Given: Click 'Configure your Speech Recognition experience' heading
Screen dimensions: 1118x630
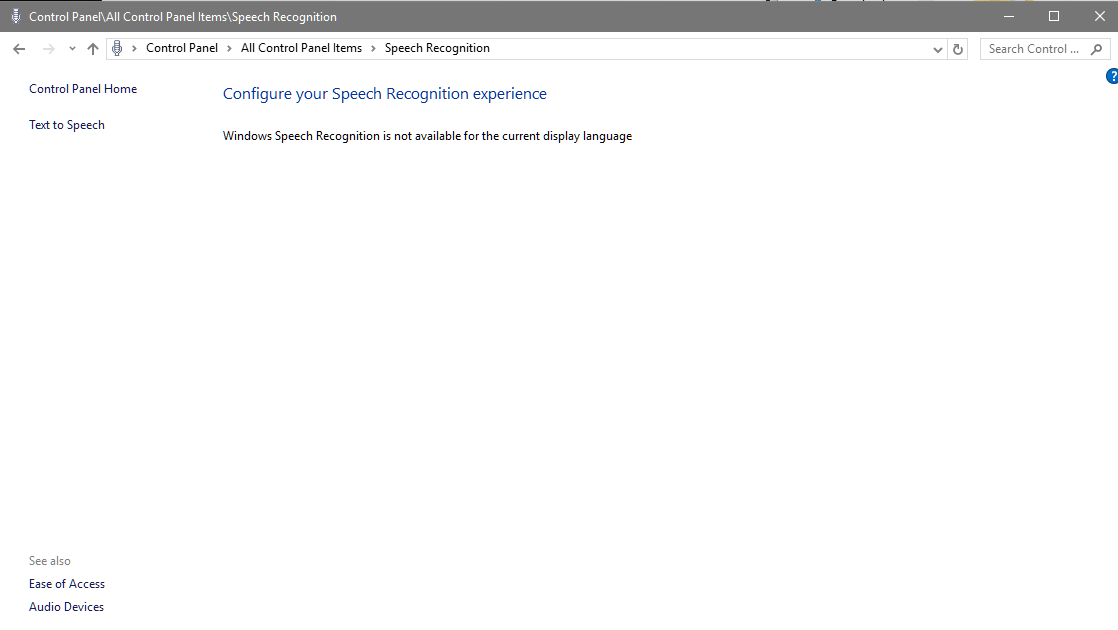Looking at the screenshot, I should [384, 94].
